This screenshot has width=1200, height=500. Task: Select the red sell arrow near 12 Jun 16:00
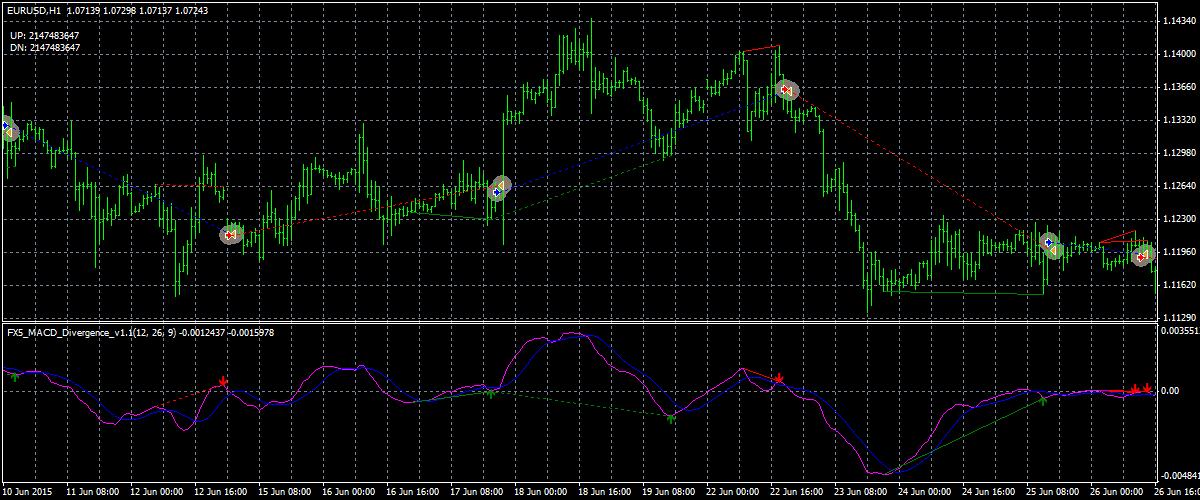(x=231, y=235)
